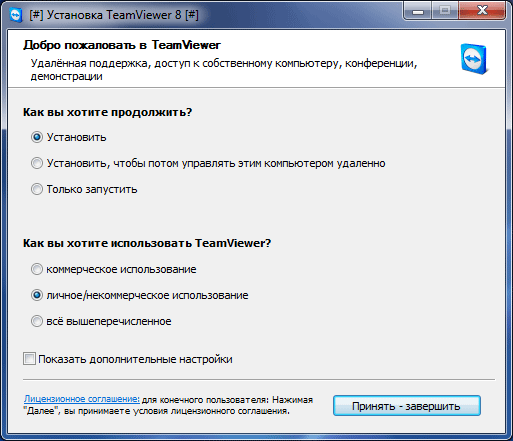Click the disabled maximize button in the title bar
This screenshot has width=513, height=441.
(445, 11)
